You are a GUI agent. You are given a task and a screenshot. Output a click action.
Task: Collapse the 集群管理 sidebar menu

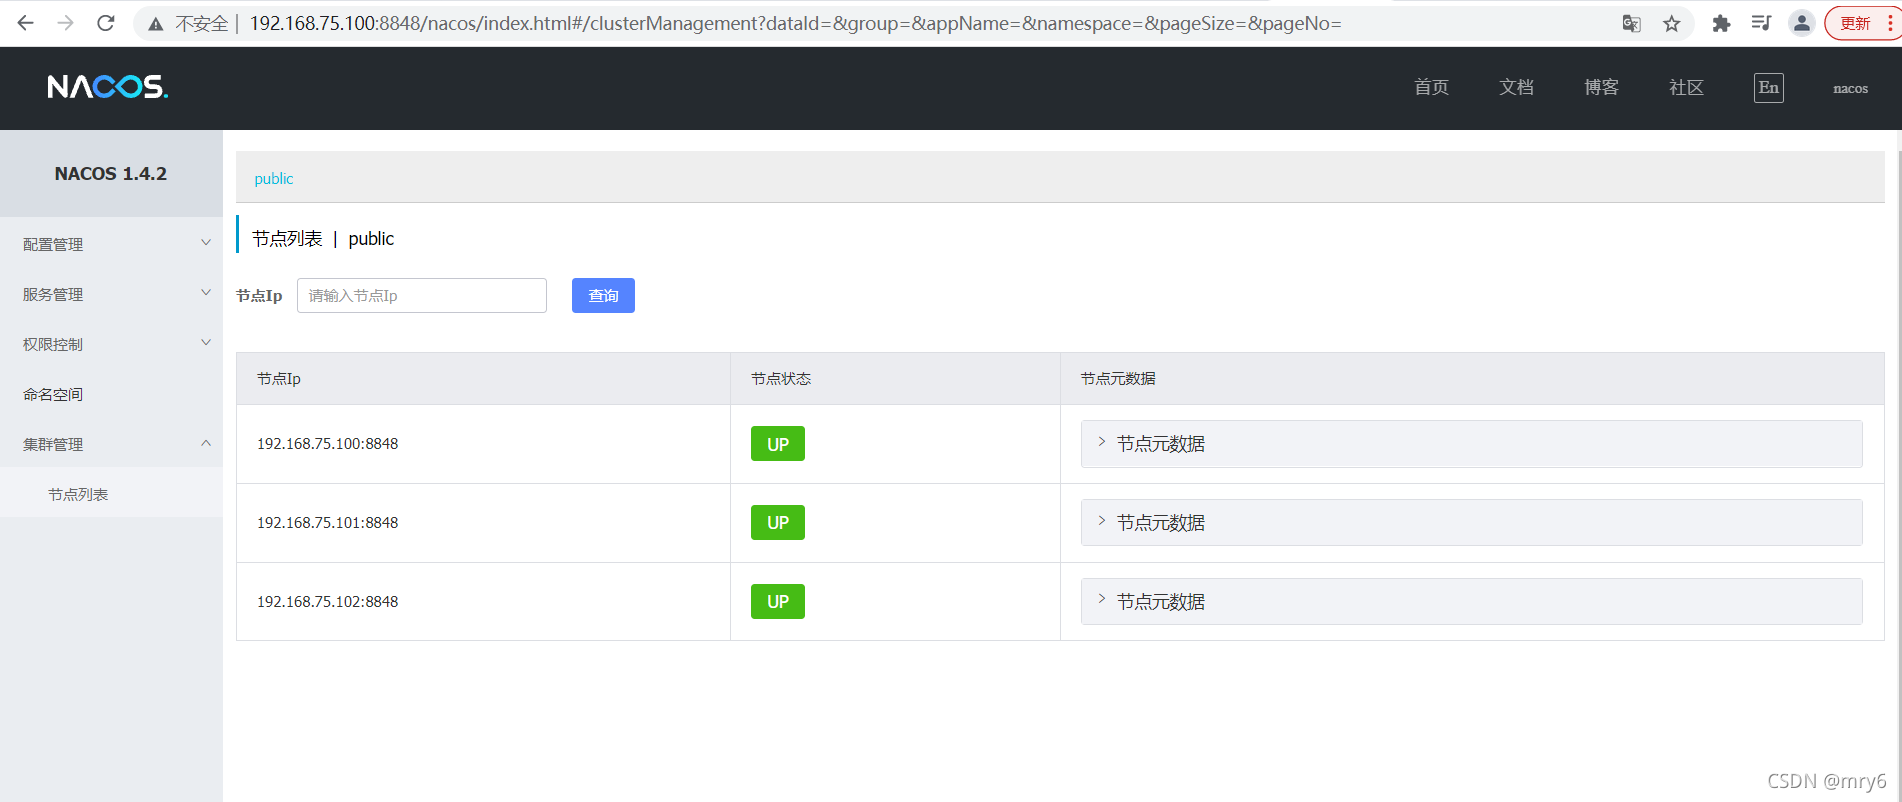[x=111, y=444]
